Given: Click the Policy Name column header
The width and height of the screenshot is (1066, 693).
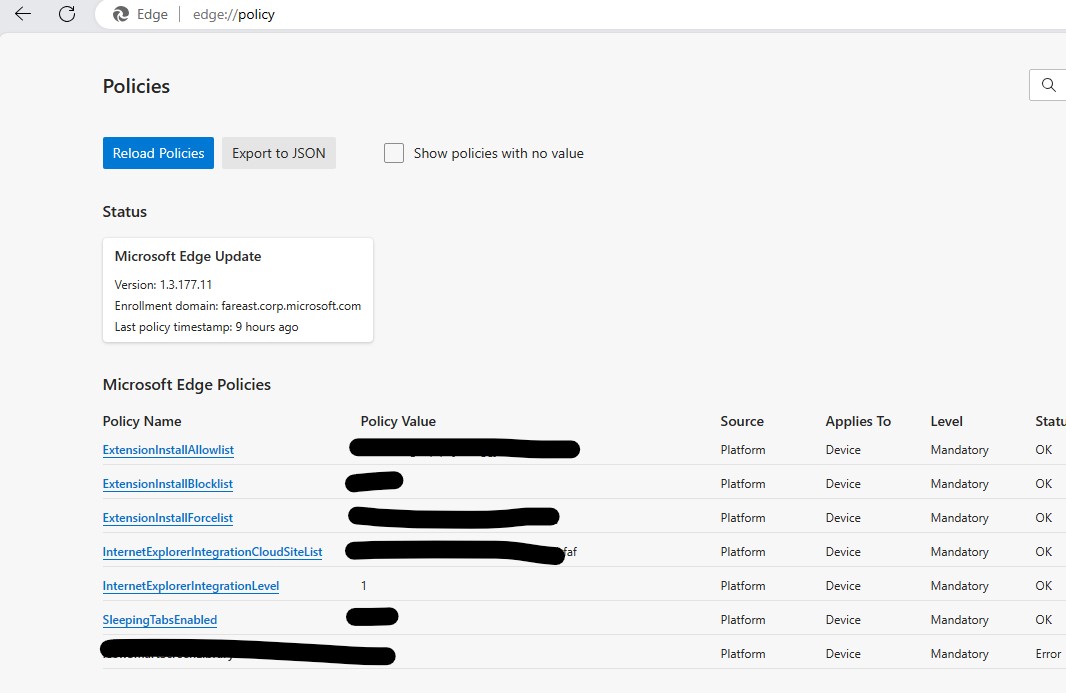Looking at the screenshot, I should [x=141, y=421].
